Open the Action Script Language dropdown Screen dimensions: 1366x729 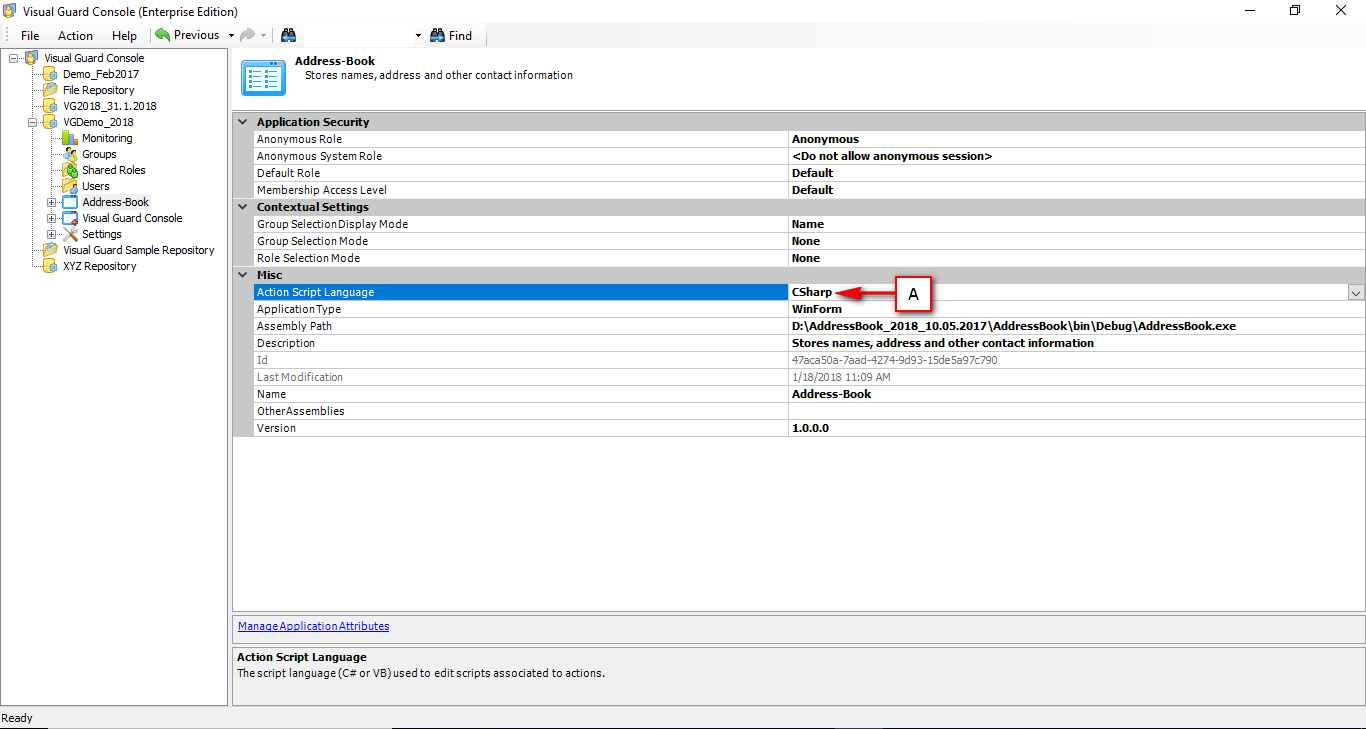pos(1356,292)
